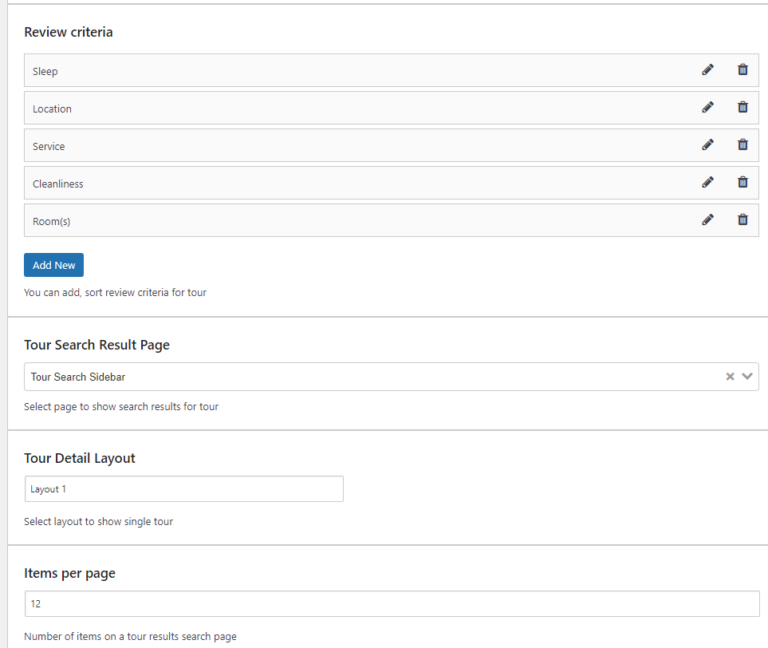This screenshot has height=648, width=768.
Task: Edit the Service review criterion
Action: [707, 145]
